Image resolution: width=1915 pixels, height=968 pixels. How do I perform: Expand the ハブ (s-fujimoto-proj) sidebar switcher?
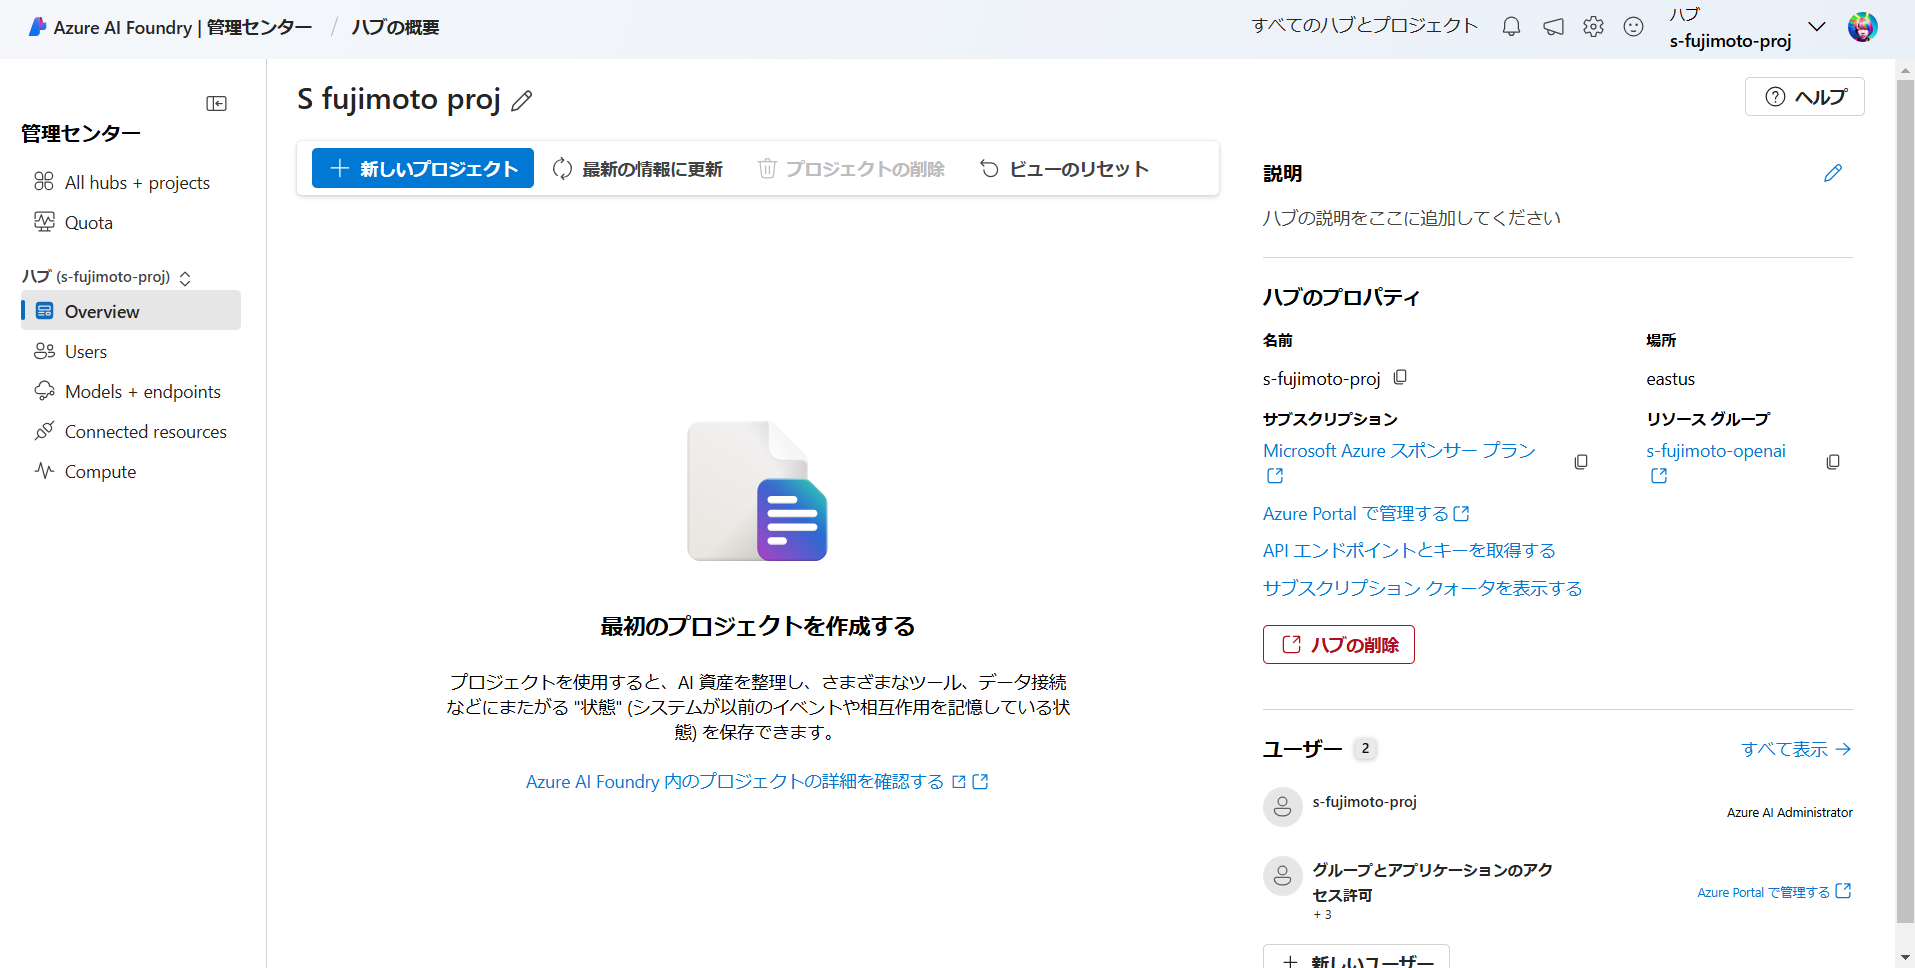tap(185, 278)
